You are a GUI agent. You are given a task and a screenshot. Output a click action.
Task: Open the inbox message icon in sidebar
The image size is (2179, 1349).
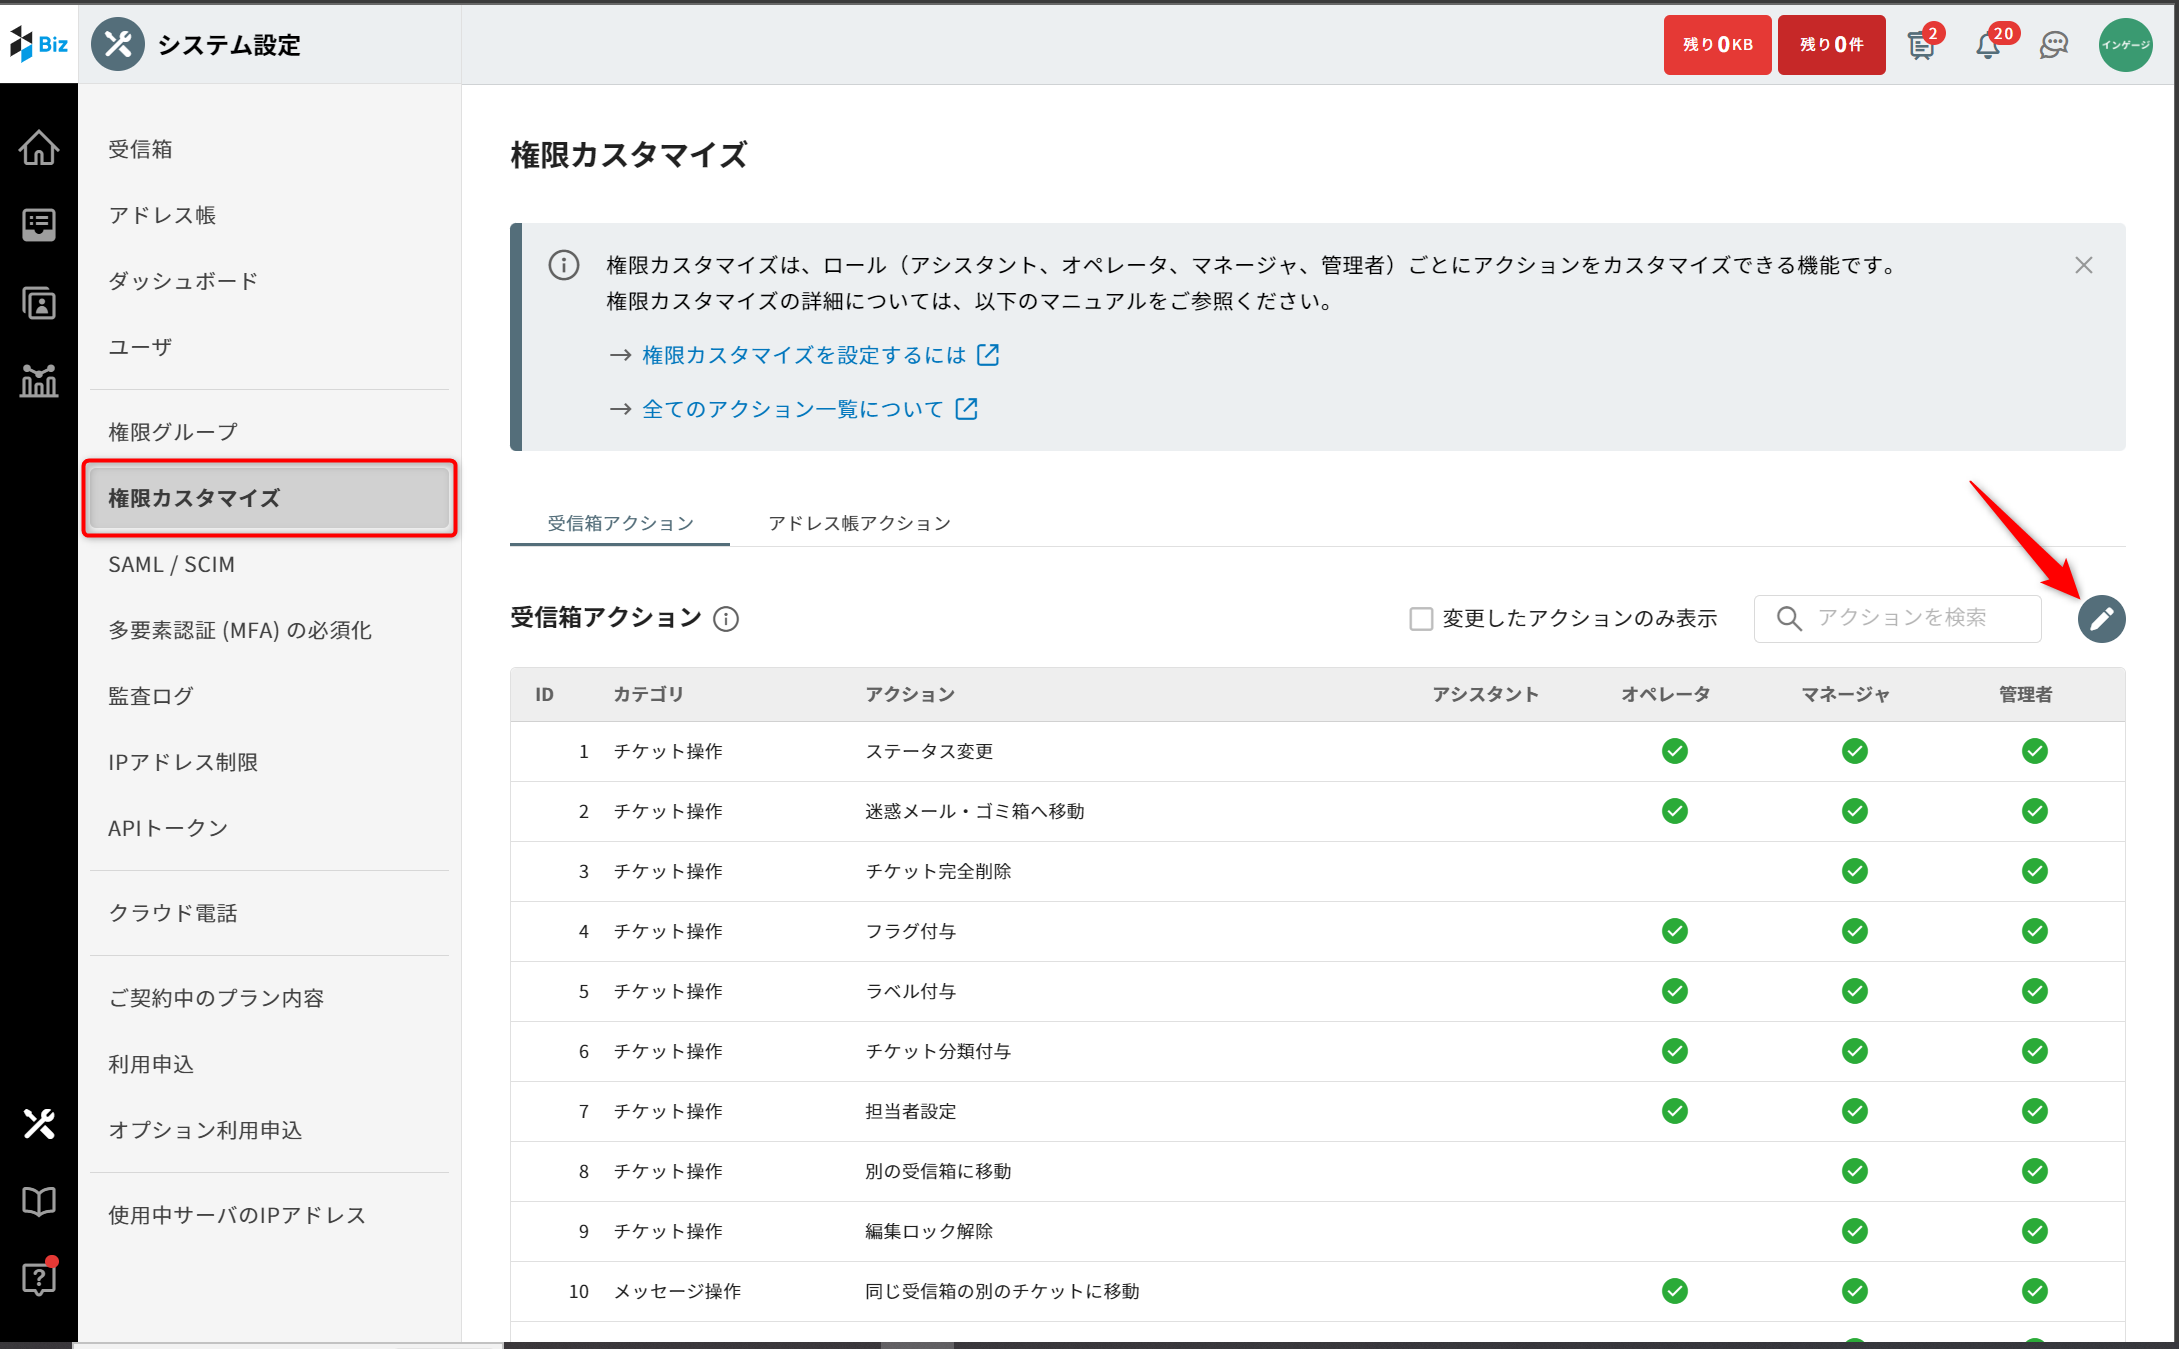[x=39, y=225]
